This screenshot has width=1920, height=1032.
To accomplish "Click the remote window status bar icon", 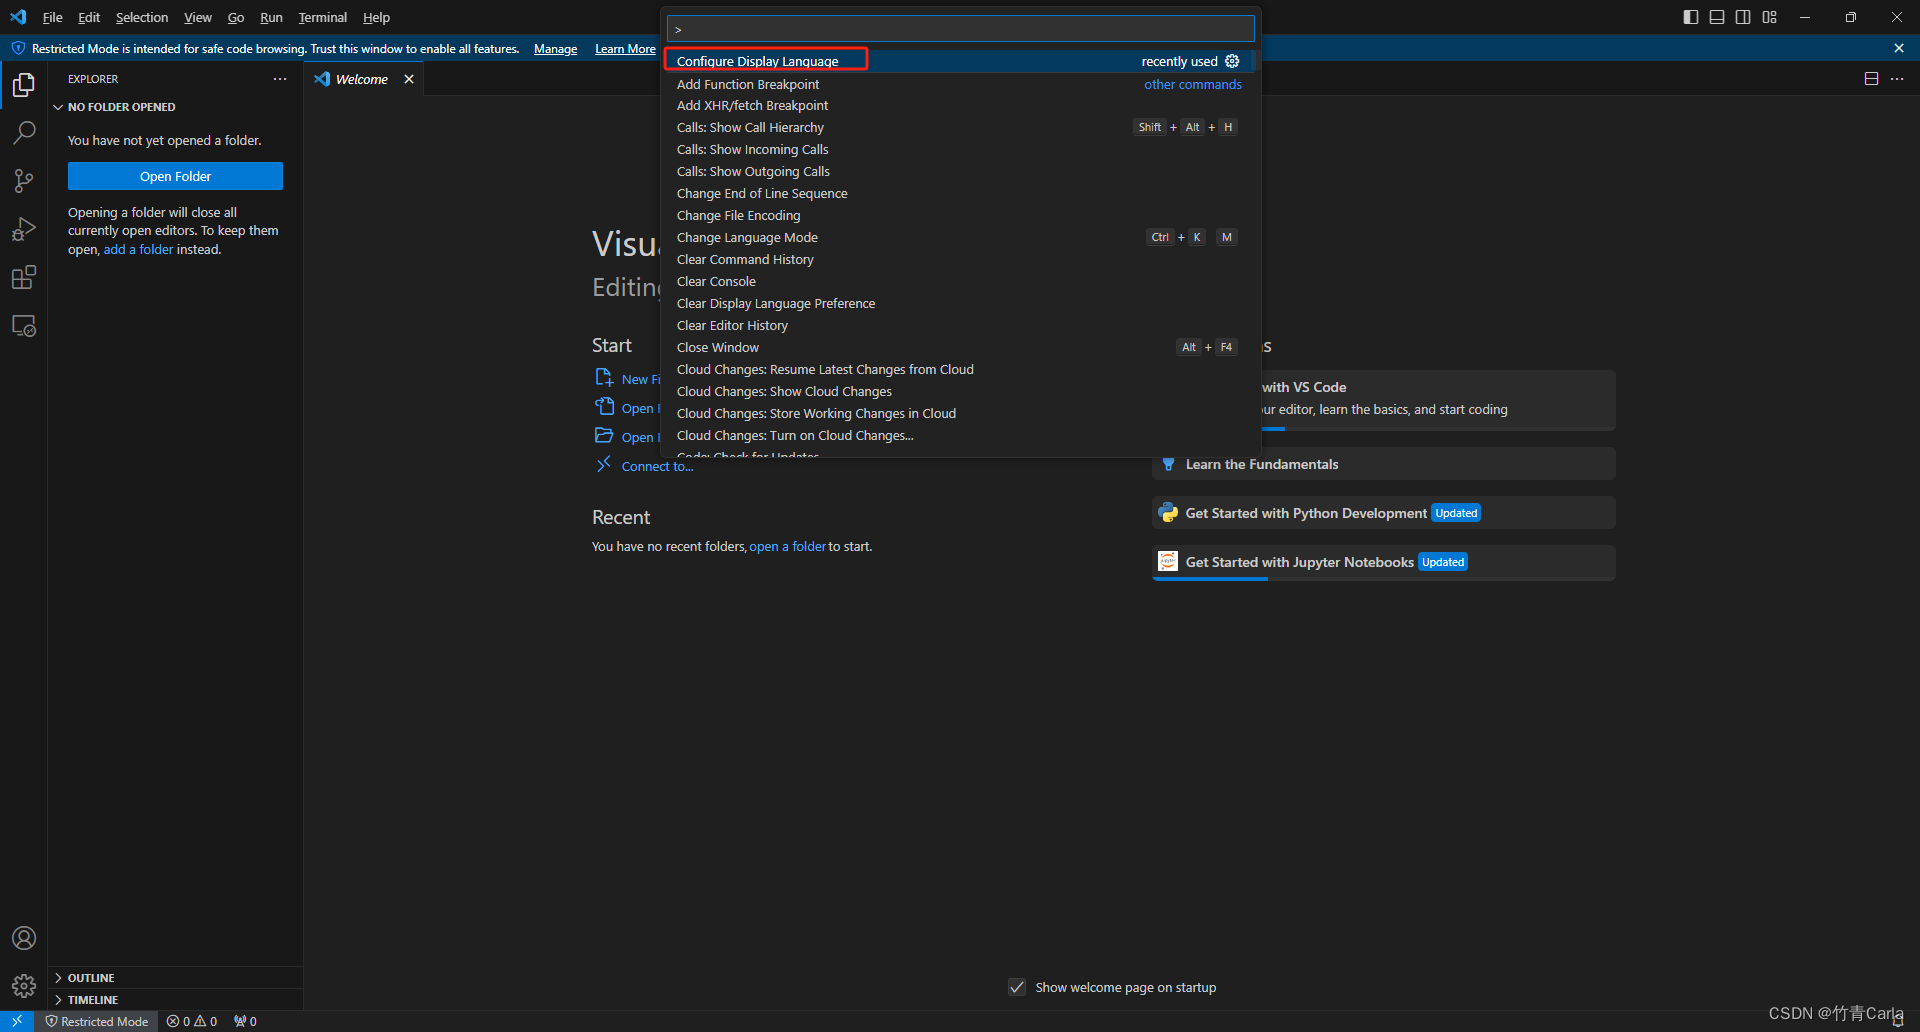I will [17, 1021].
